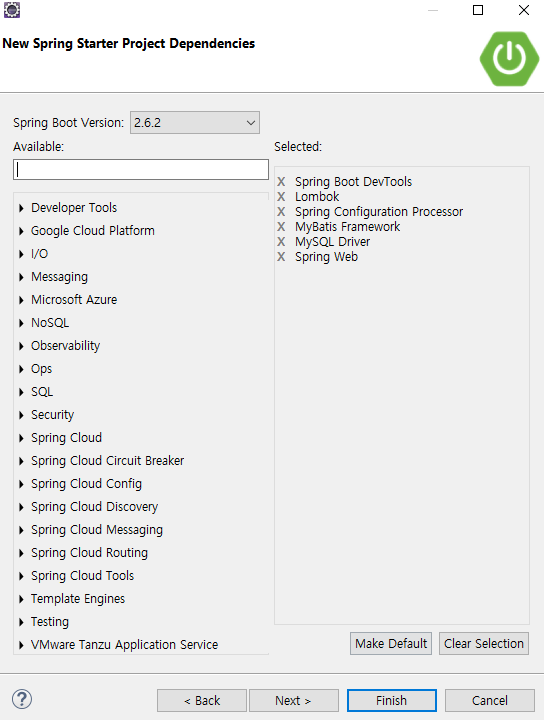
Task: Expand the Template Engines arrow
Action: tap(21, 599)
